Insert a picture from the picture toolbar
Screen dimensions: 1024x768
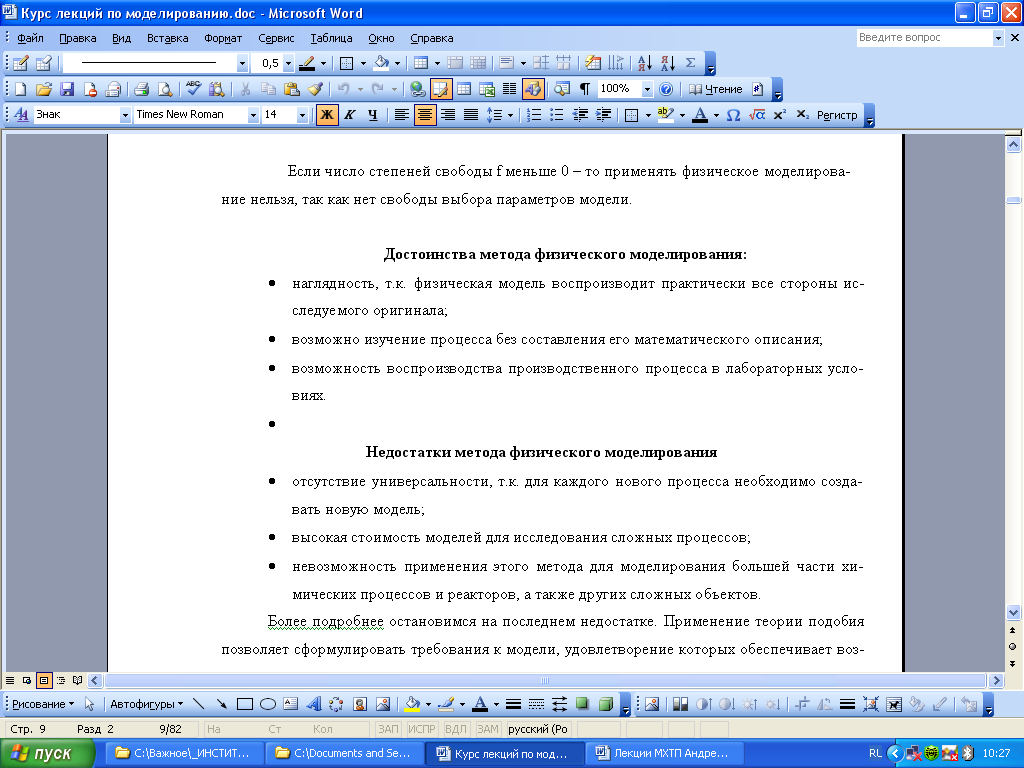click(652, 704)
